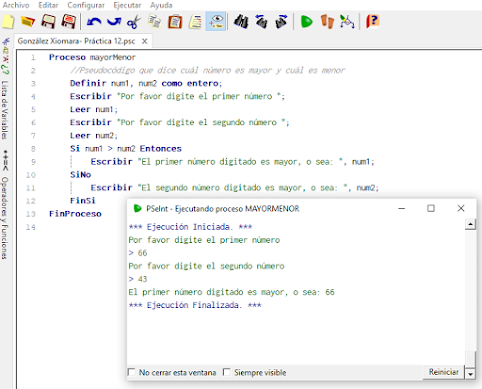Click the 'FinProceso' code line
The height and width of the screenshot is (389, 482).
coord(75,214)
